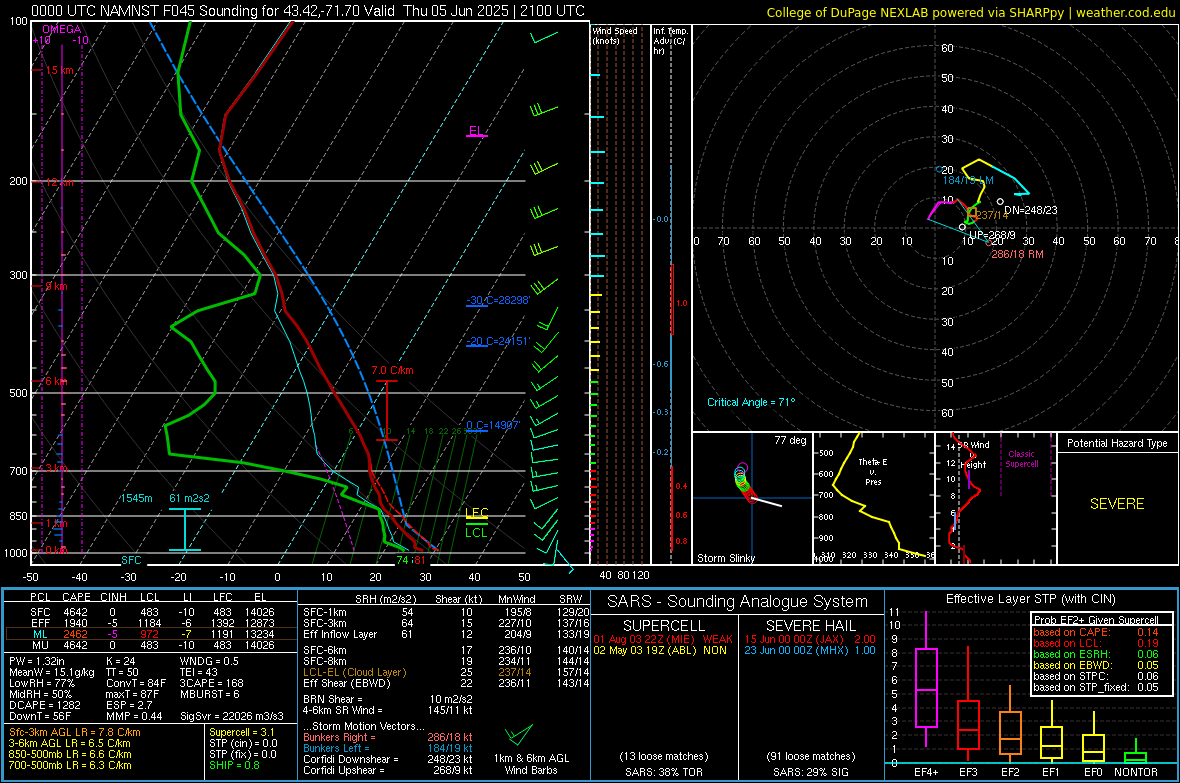Click '700-500mb LR = 6.3 C/km'
The image size is (1180, 783).
click(x=70, y=765)
